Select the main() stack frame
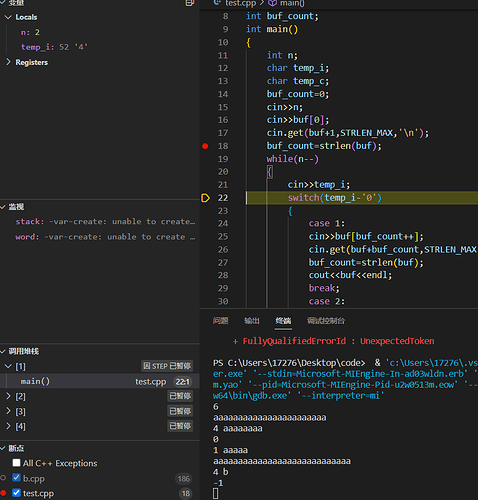Screen dimensions: 478x500 click(100, 381)
